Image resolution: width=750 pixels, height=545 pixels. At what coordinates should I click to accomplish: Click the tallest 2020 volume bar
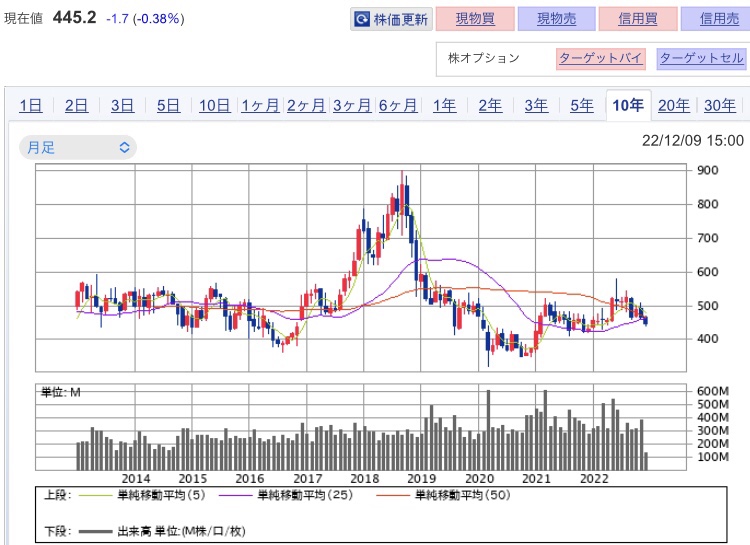488,430
